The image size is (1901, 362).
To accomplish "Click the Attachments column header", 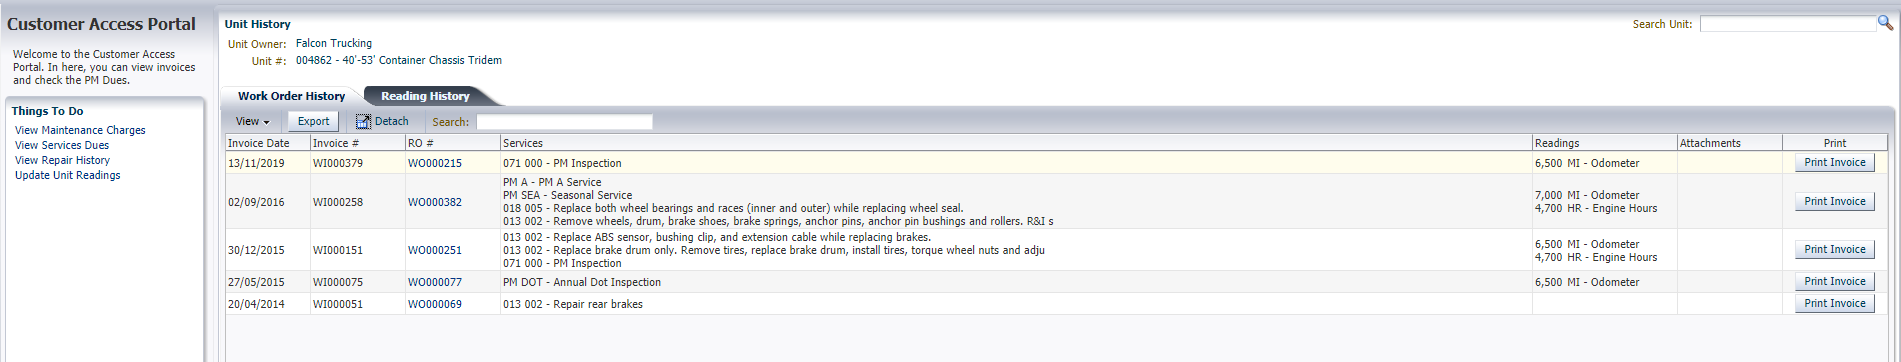I will (x=1729, y=143).
